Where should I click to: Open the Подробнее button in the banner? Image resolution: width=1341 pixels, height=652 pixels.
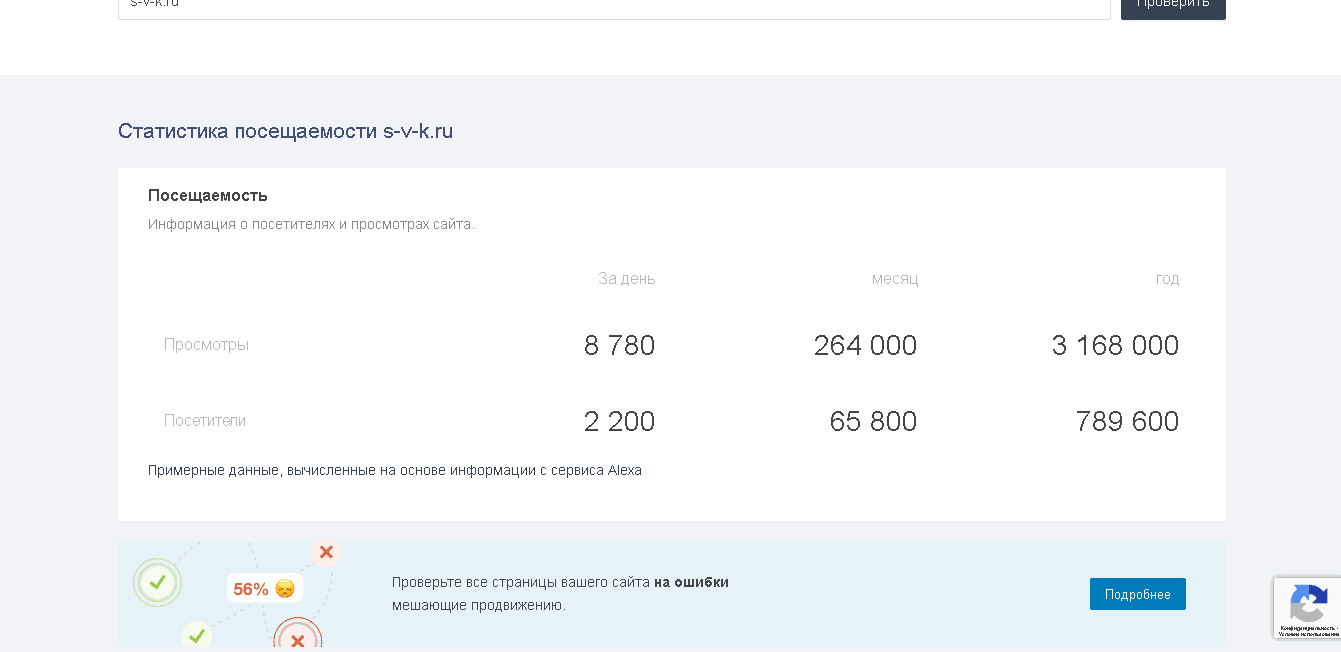coord(1137,594)
